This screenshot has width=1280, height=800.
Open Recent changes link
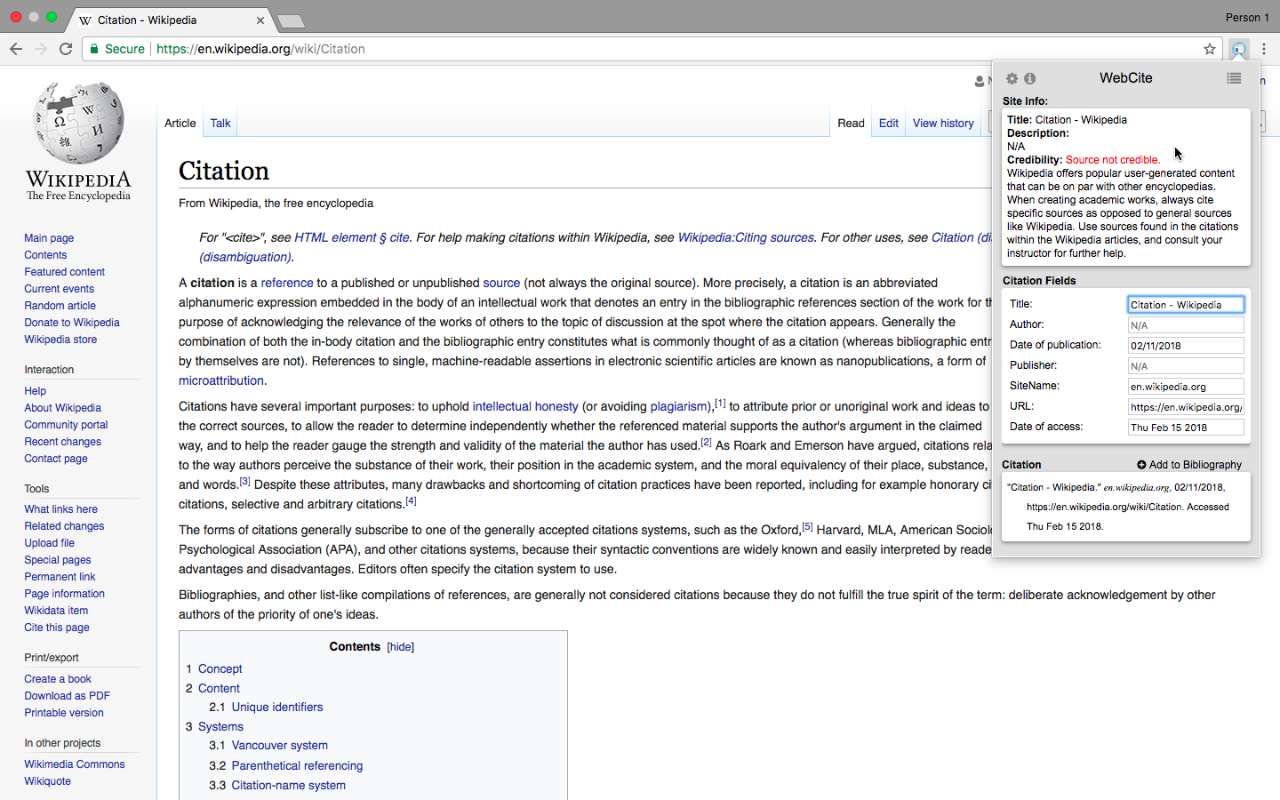pos(63,442)
